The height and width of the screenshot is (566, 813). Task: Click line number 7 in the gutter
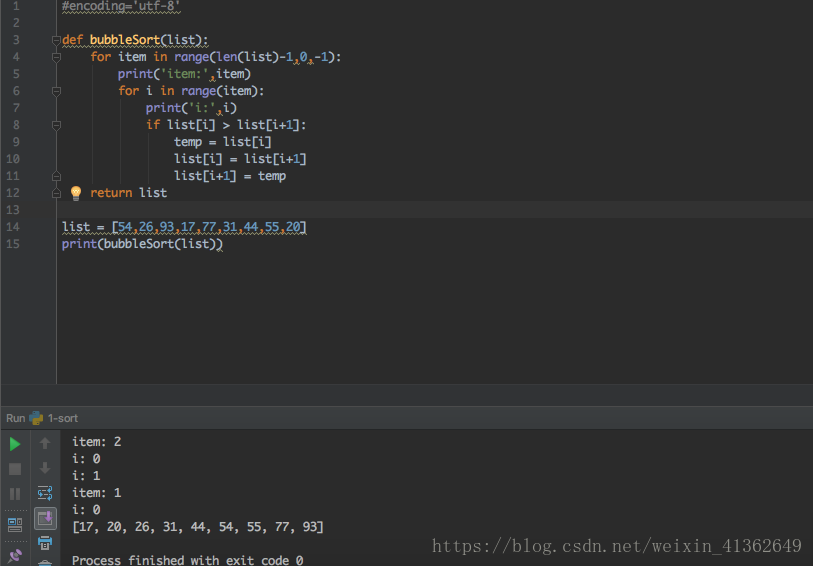[16, 108]
